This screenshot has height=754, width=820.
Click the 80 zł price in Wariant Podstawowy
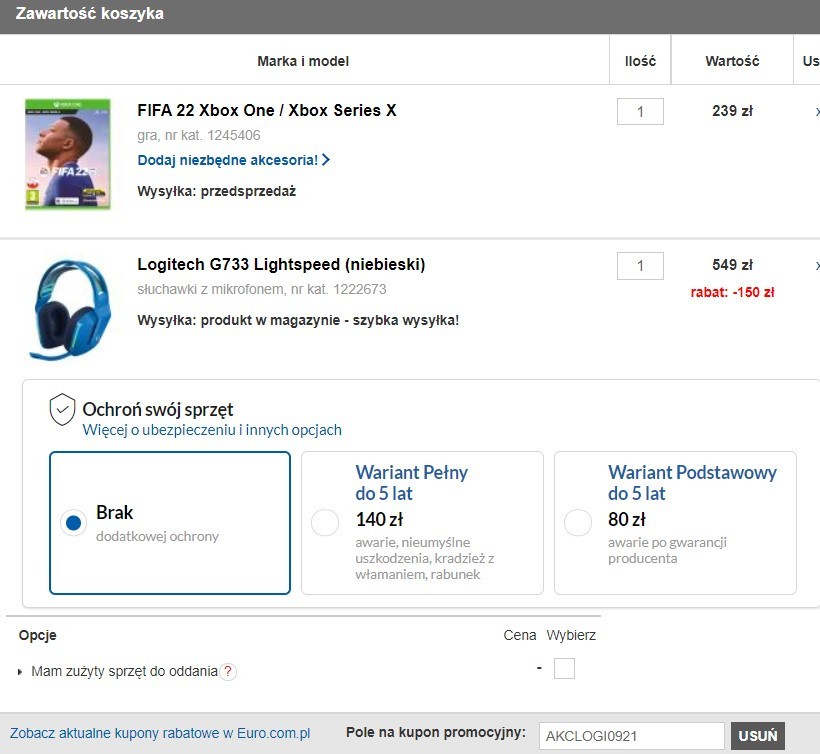pyautogui.click(x=627, y=519)
